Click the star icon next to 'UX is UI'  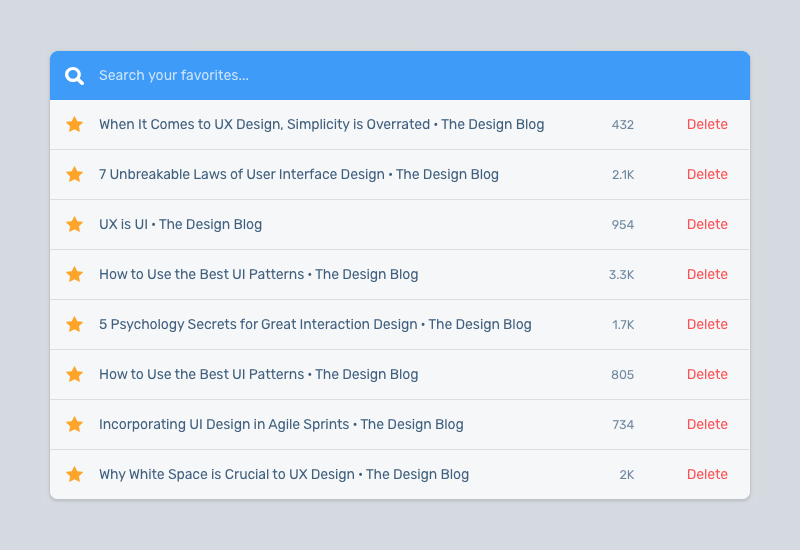pos(74,225)
